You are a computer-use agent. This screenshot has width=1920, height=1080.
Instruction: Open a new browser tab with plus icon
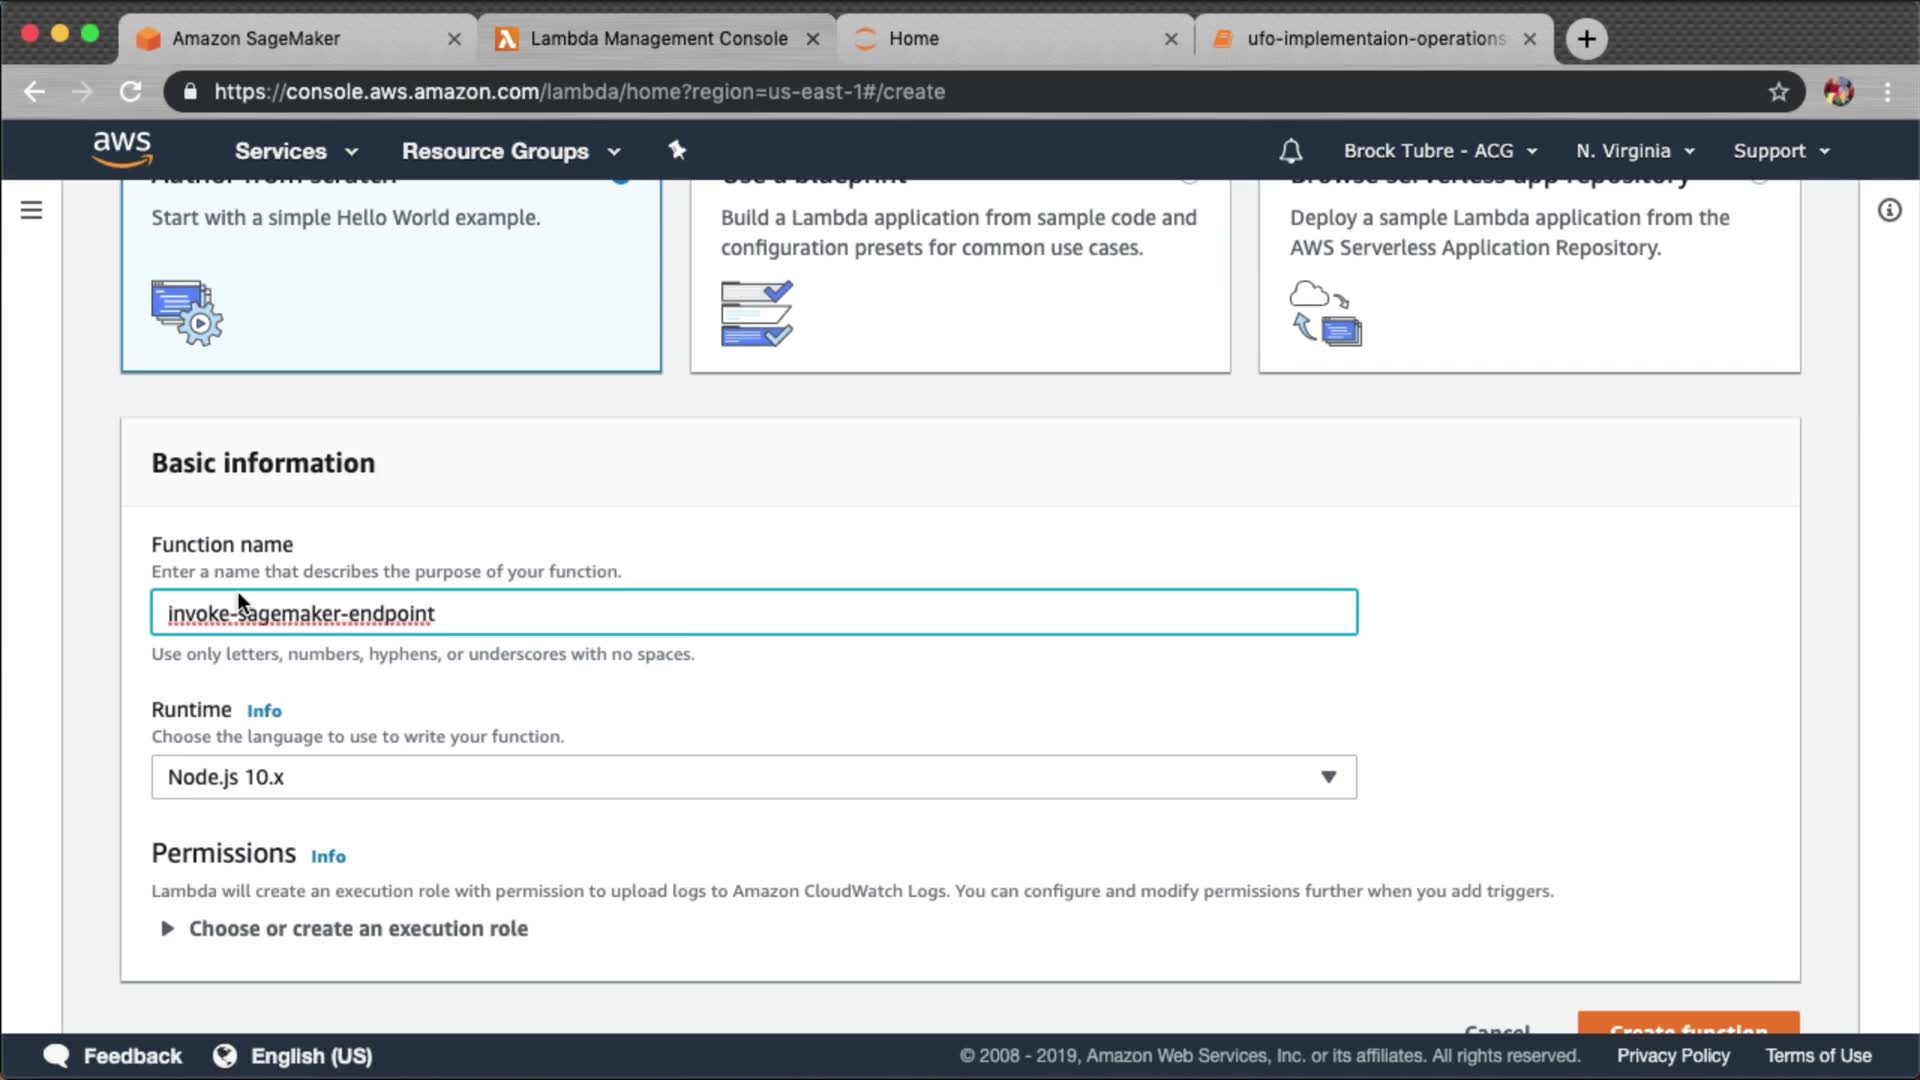(x=1586, y=39)
